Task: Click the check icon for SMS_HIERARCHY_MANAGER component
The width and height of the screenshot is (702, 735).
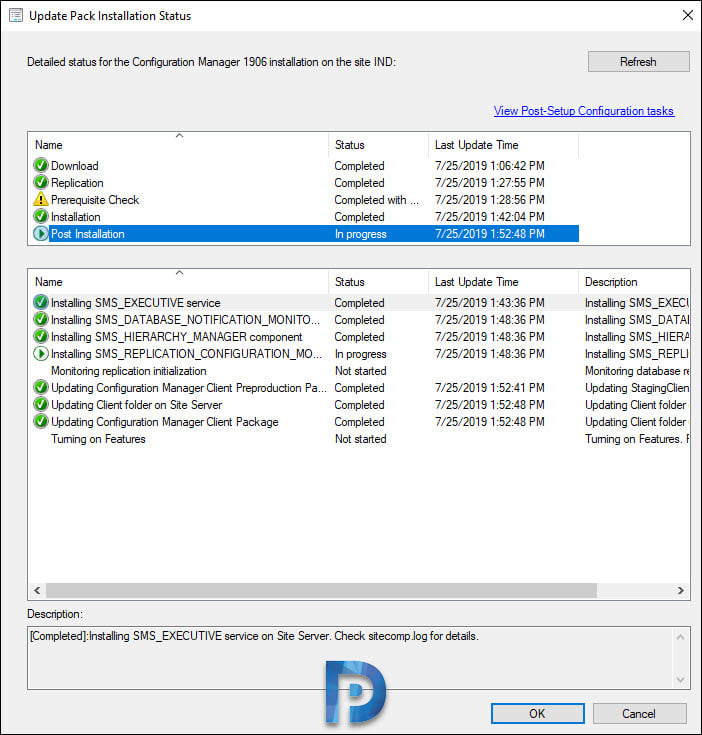Action: (41, 337)
